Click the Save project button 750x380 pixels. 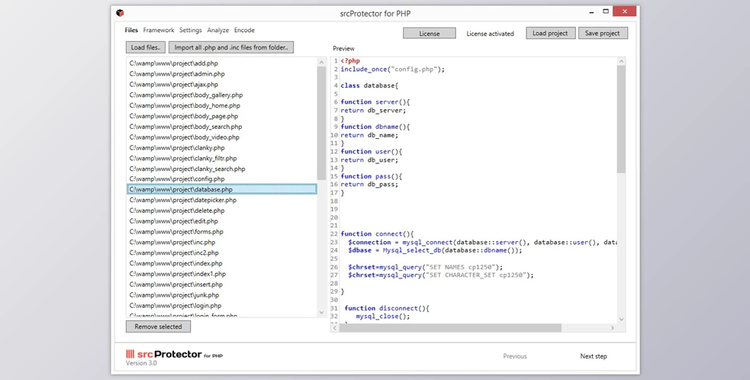click(x=603, y=33)
